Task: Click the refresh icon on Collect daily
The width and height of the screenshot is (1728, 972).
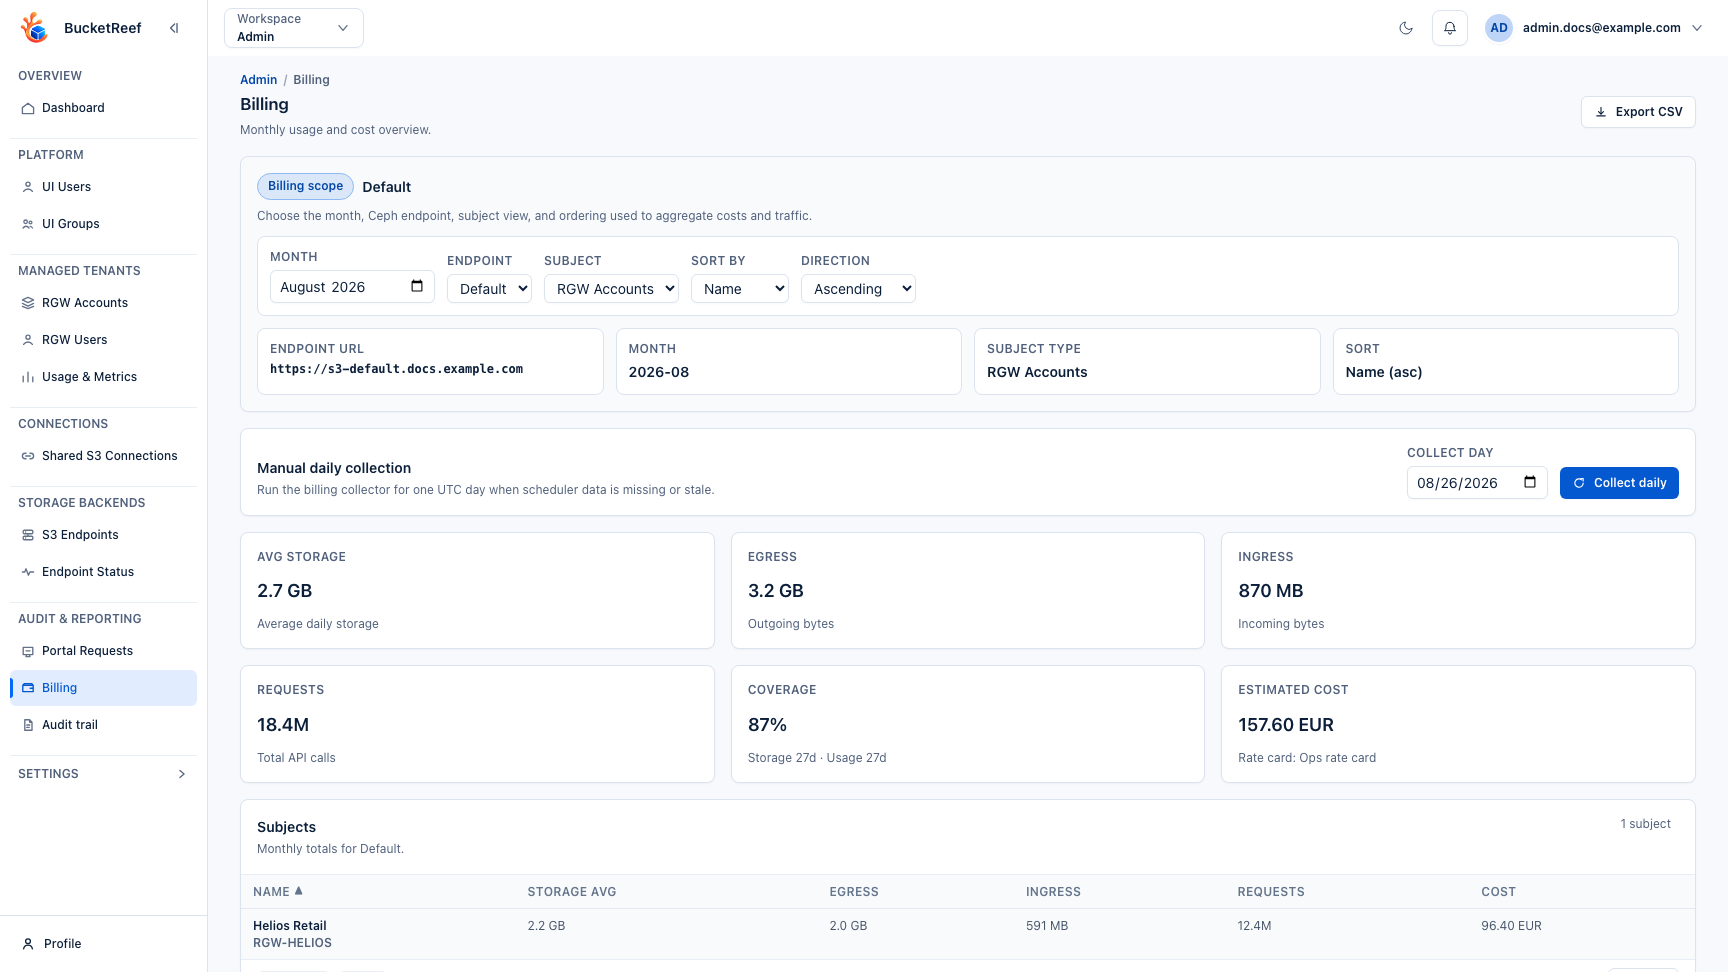Action: [1579, 483]
